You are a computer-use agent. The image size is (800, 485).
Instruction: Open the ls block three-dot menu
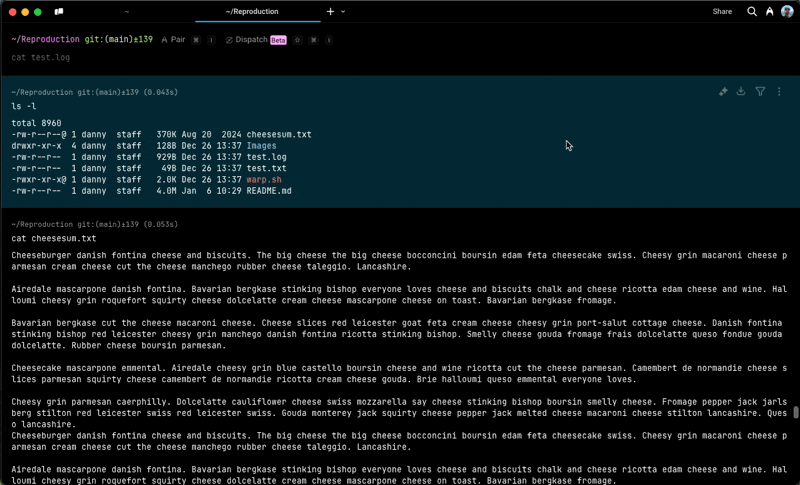pos(779,92)
